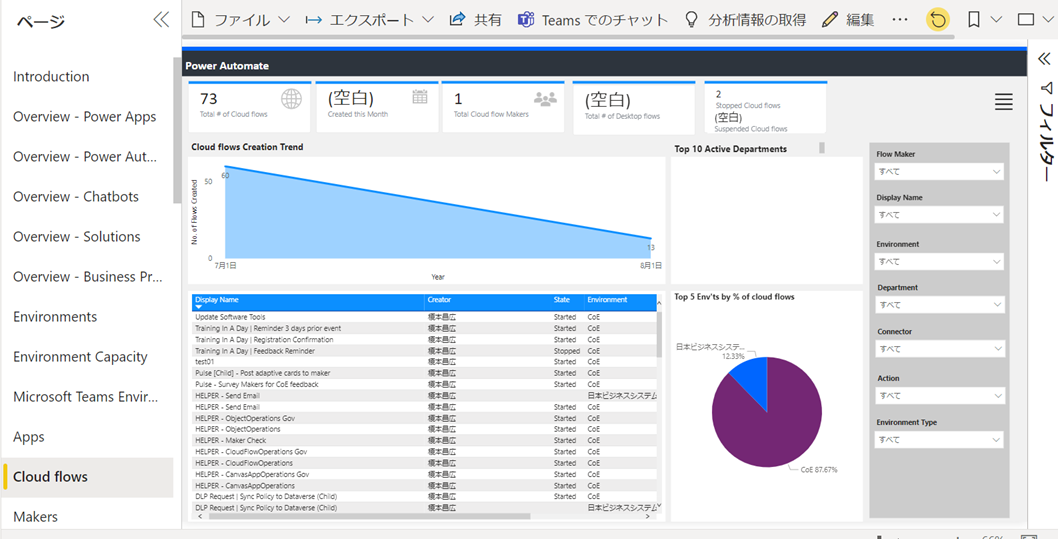Select Pulse - Survey Makers for CoE feedback

[x=424, y=385]
